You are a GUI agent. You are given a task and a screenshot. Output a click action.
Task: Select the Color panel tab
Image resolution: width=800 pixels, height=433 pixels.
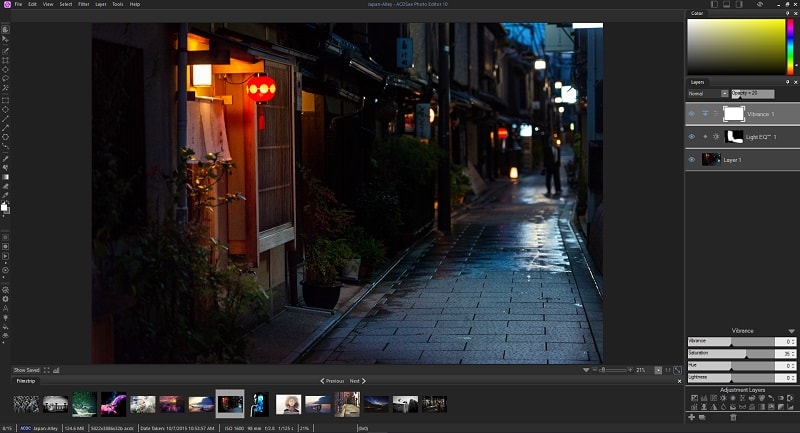tap(697, 13)
